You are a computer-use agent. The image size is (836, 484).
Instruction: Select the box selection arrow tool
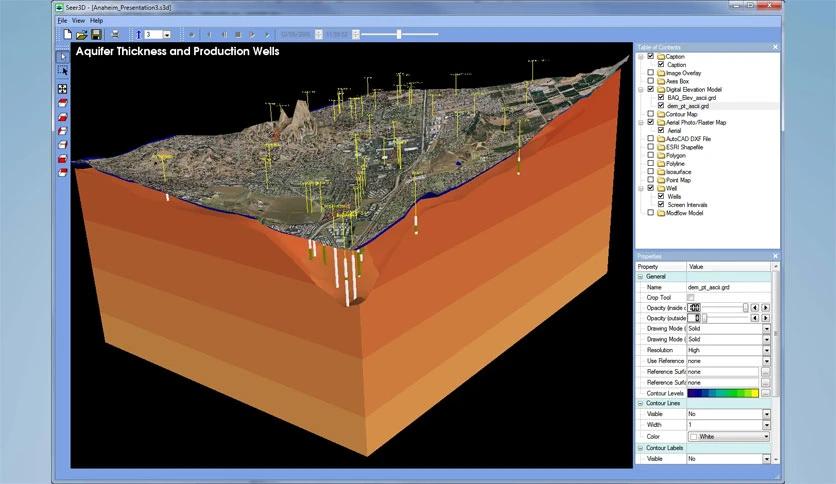[63, 71]
